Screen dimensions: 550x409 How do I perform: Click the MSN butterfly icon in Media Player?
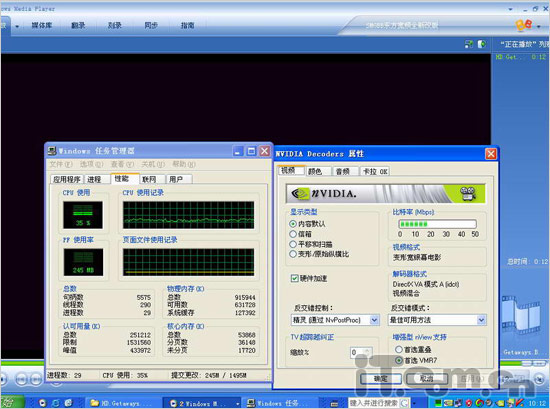click(523, 25)
